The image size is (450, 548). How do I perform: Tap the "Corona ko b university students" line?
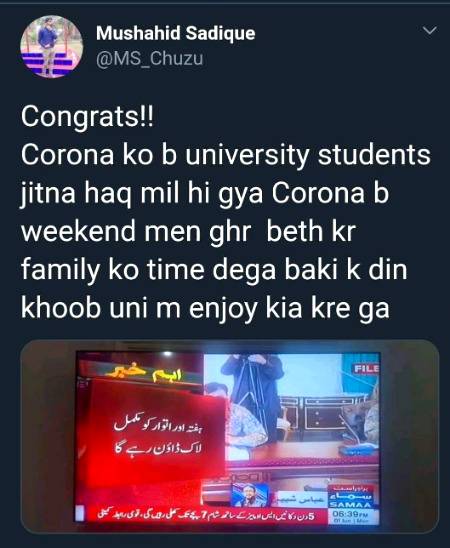(x=226, y=154)
